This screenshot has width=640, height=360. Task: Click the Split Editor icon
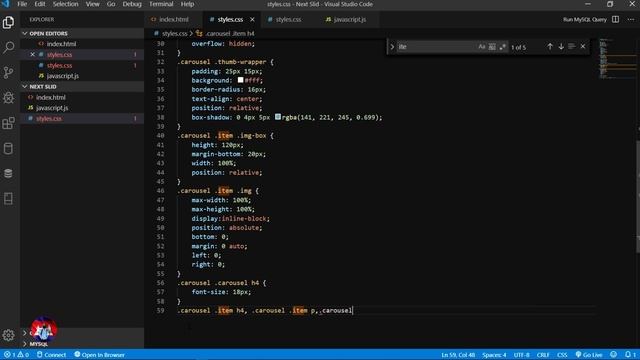616,19
